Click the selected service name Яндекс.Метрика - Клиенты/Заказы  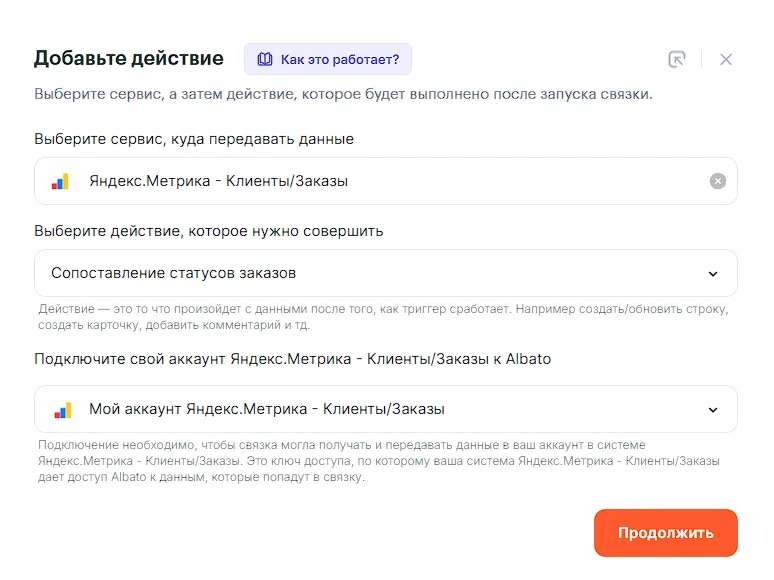coord(218,181)
